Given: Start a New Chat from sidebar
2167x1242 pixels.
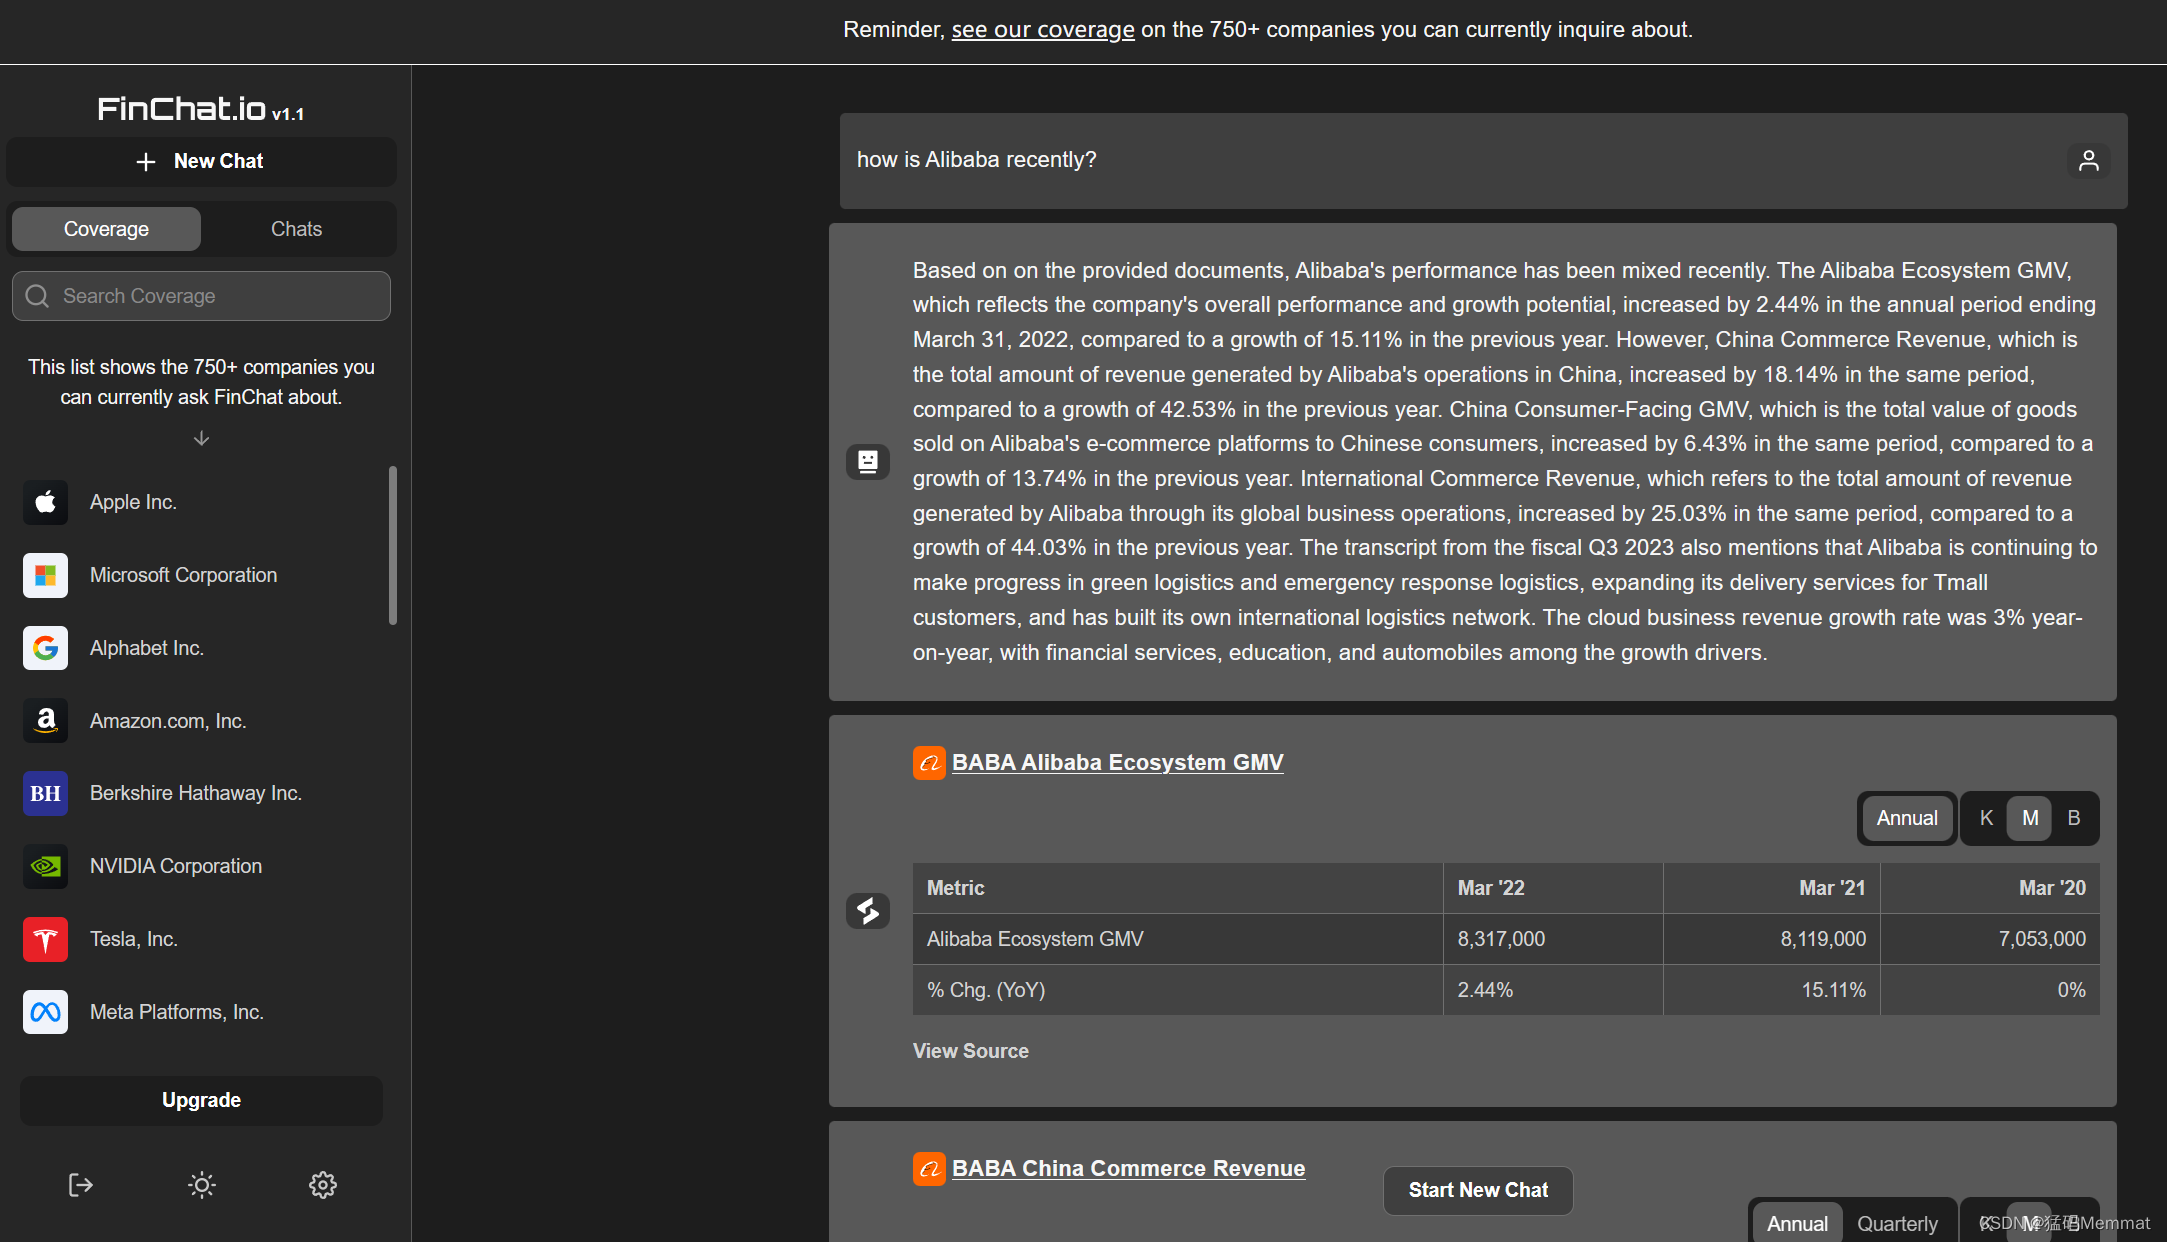Looking at the screenshot, I should [x=201, y=161].
